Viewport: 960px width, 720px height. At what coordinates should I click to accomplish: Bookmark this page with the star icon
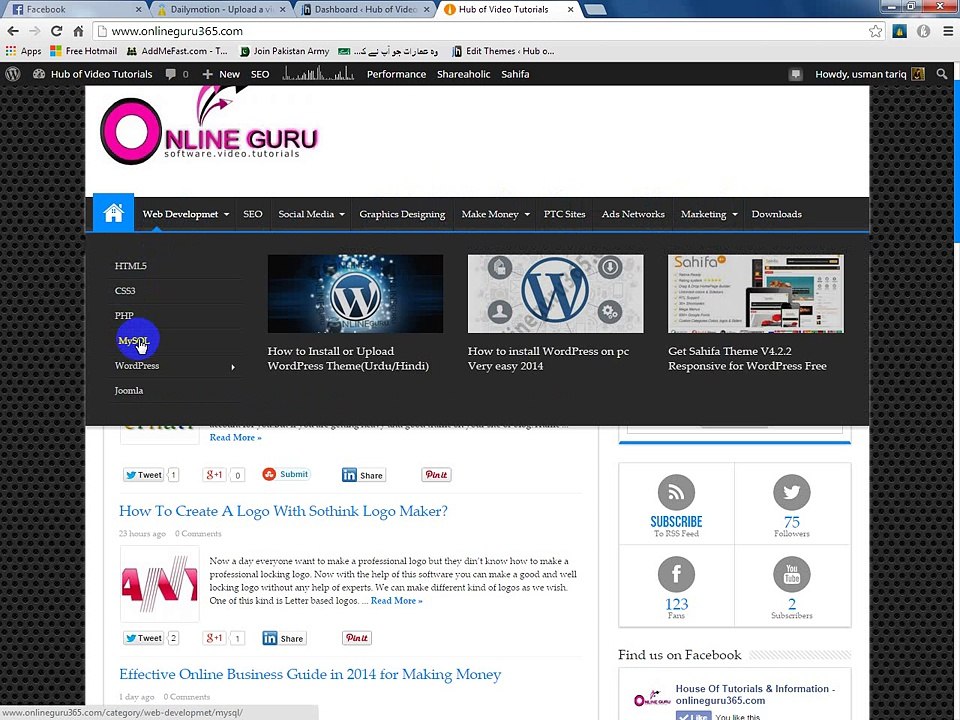coord(876,31)
